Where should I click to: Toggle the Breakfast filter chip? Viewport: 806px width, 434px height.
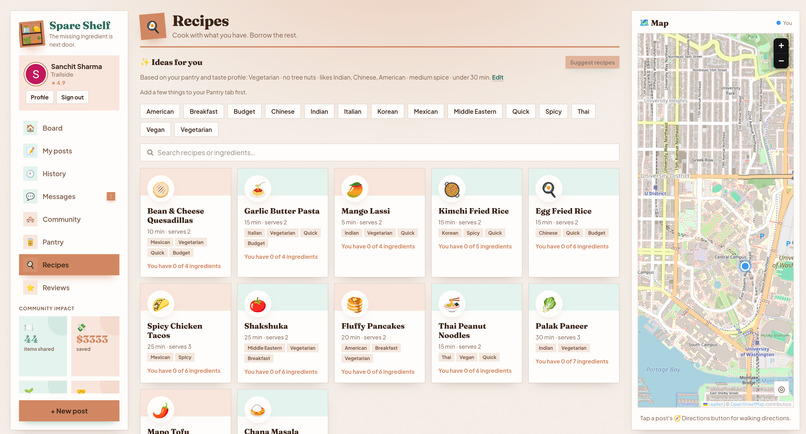tap(204, 112)
